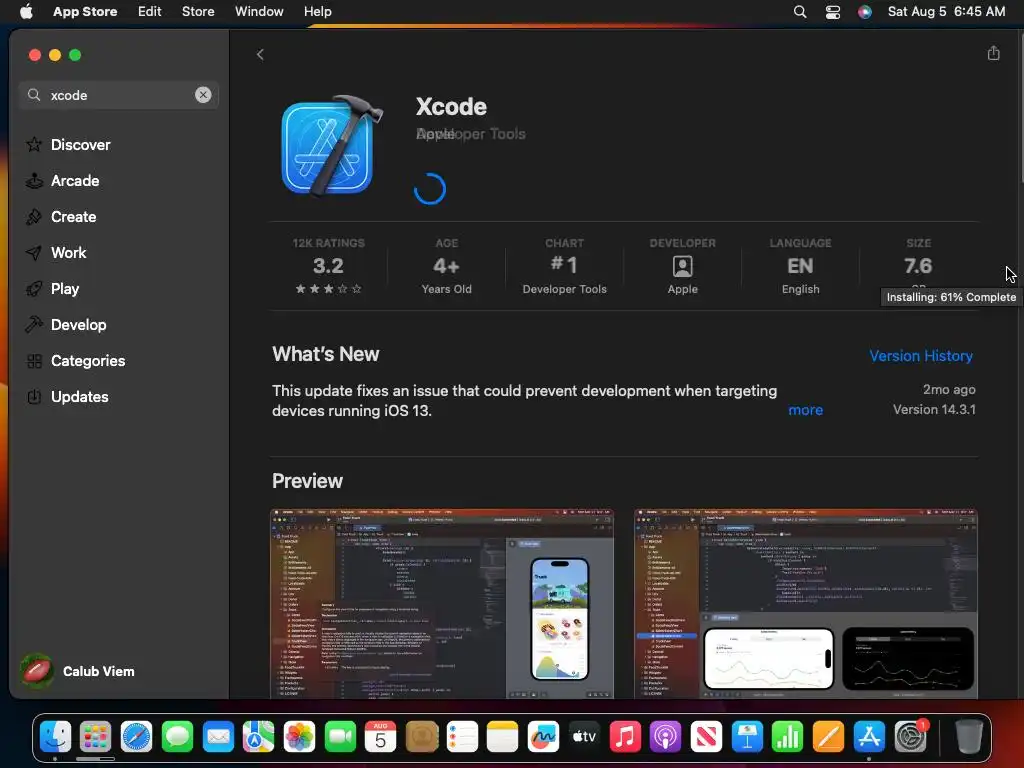Open the Calub Viem account profile
Viewport: 1024px width, 768px height.
tap(77, 671)
